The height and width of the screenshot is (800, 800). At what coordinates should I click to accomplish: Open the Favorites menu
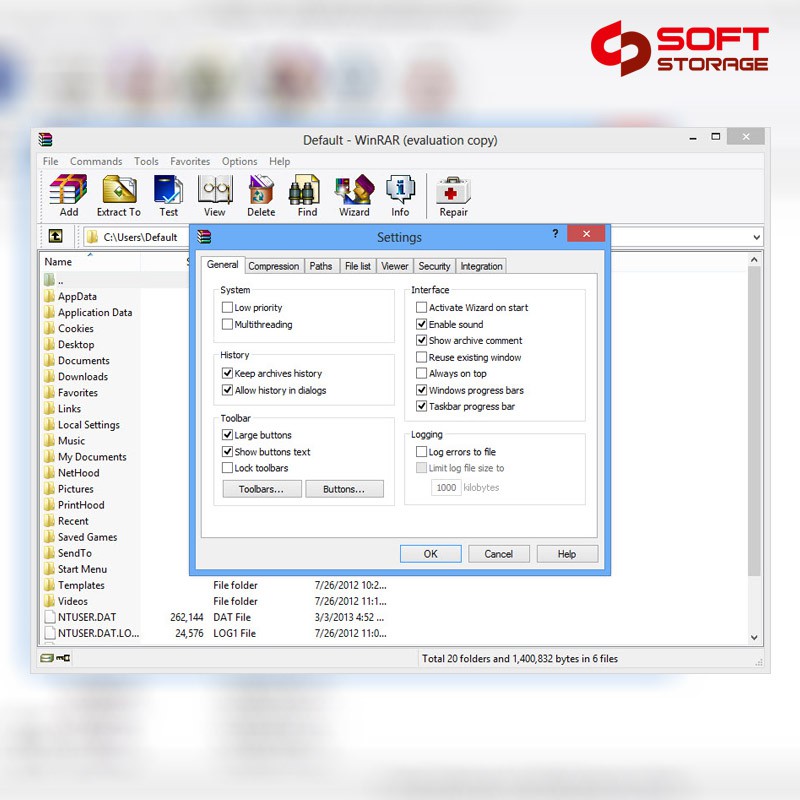click(x=190, y=161)
